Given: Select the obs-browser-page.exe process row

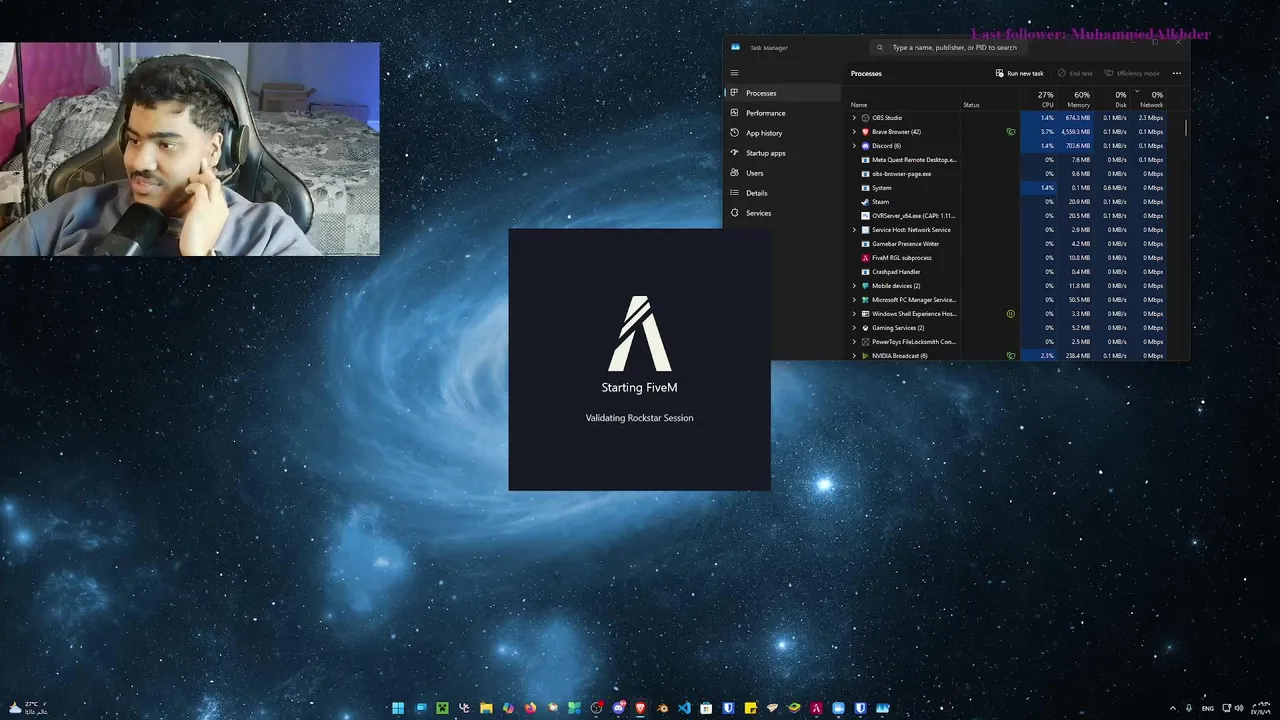Looking at the screenshot, I should tap(1006, 174).
